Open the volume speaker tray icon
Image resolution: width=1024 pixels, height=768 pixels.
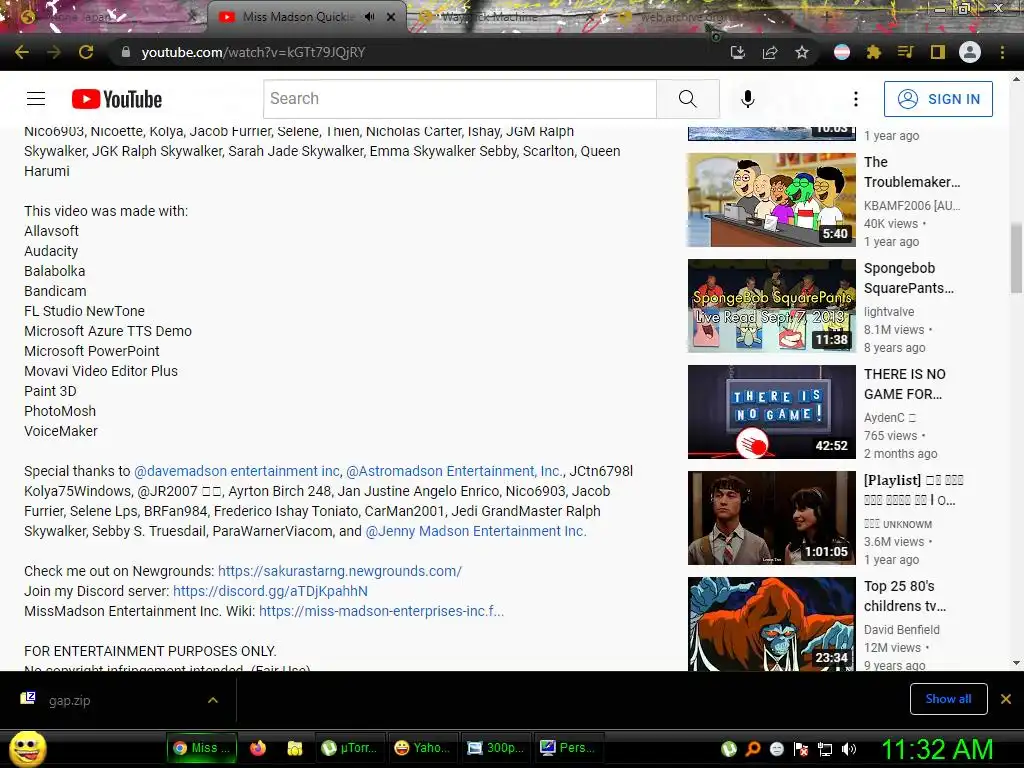[849, 749]
